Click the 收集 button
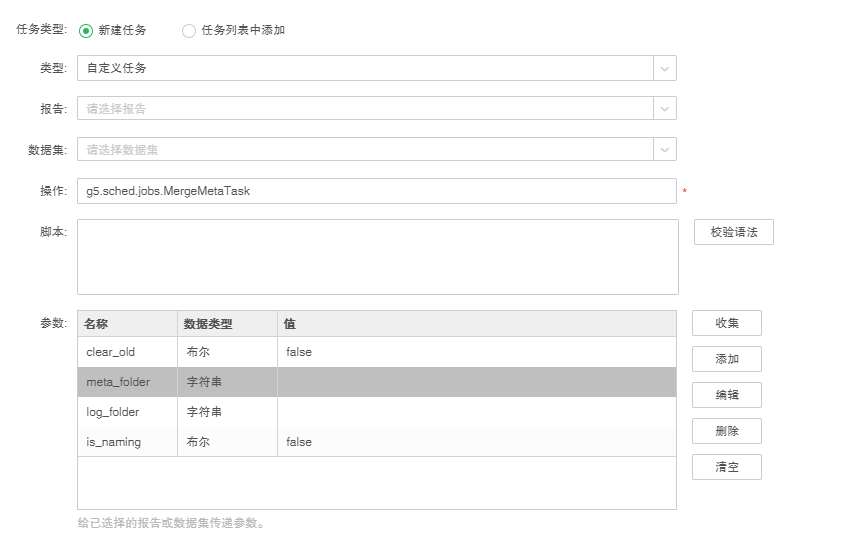The height and width of the screenshot is (538, 843). (726, 323)
